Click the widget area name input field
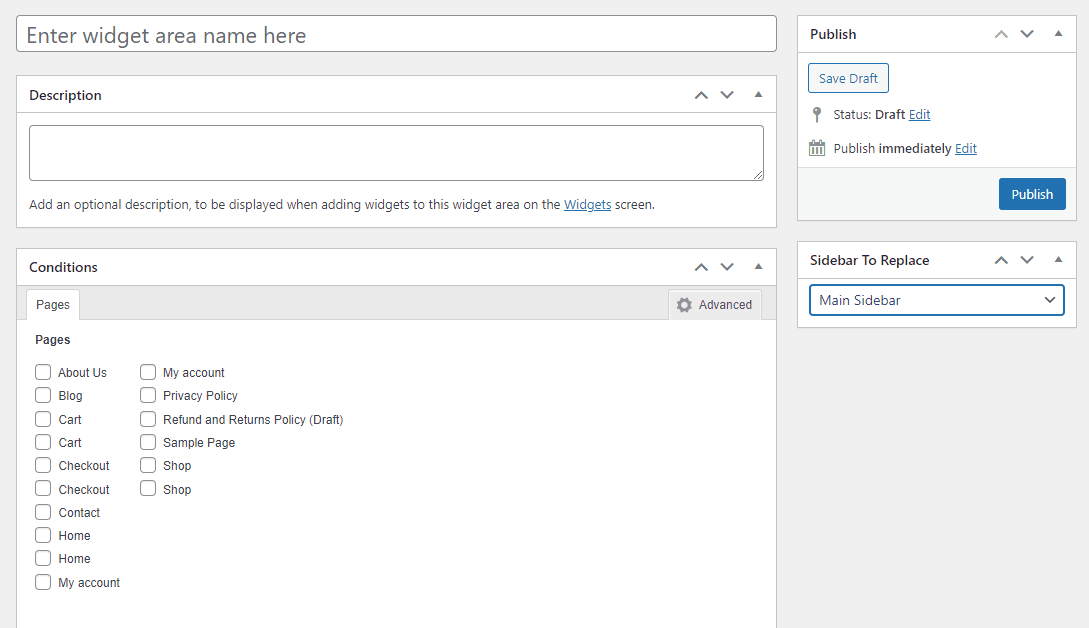1089x628 pixels. 396,33
